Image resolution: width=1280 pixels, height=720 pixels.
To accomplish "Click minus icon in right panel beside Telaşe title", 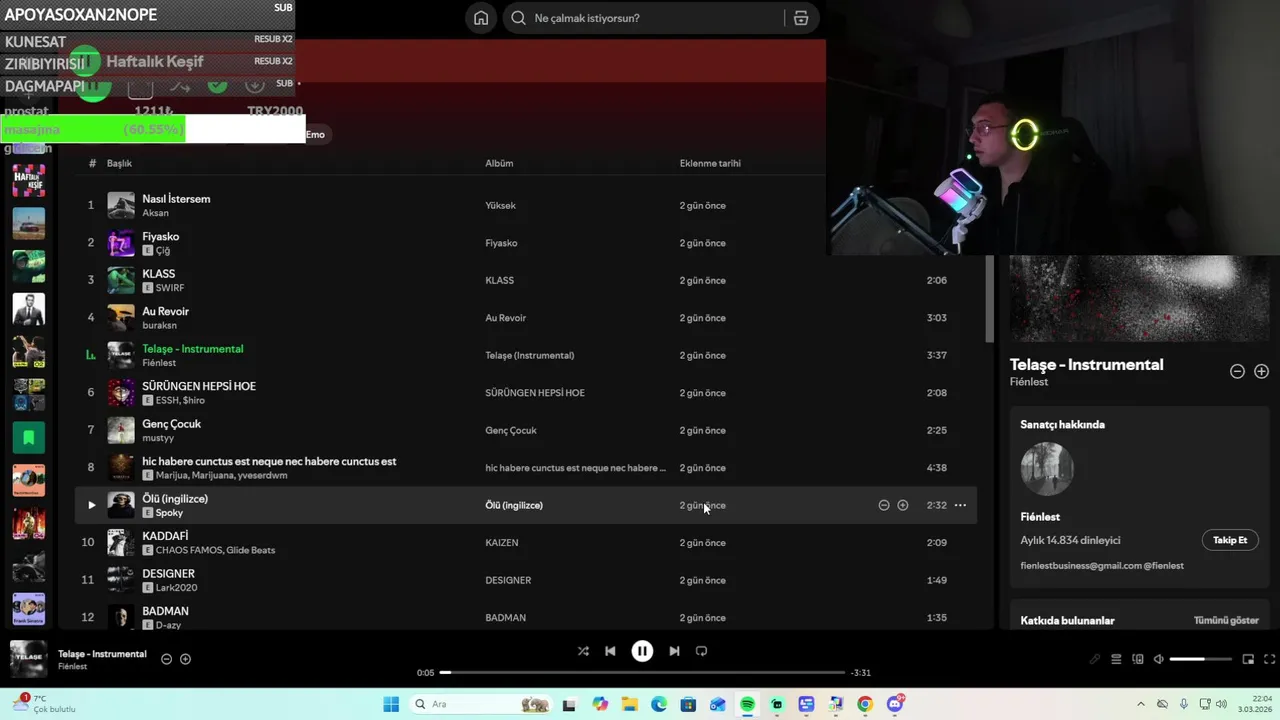I will pyautogui.click(x=1237, y=371).
